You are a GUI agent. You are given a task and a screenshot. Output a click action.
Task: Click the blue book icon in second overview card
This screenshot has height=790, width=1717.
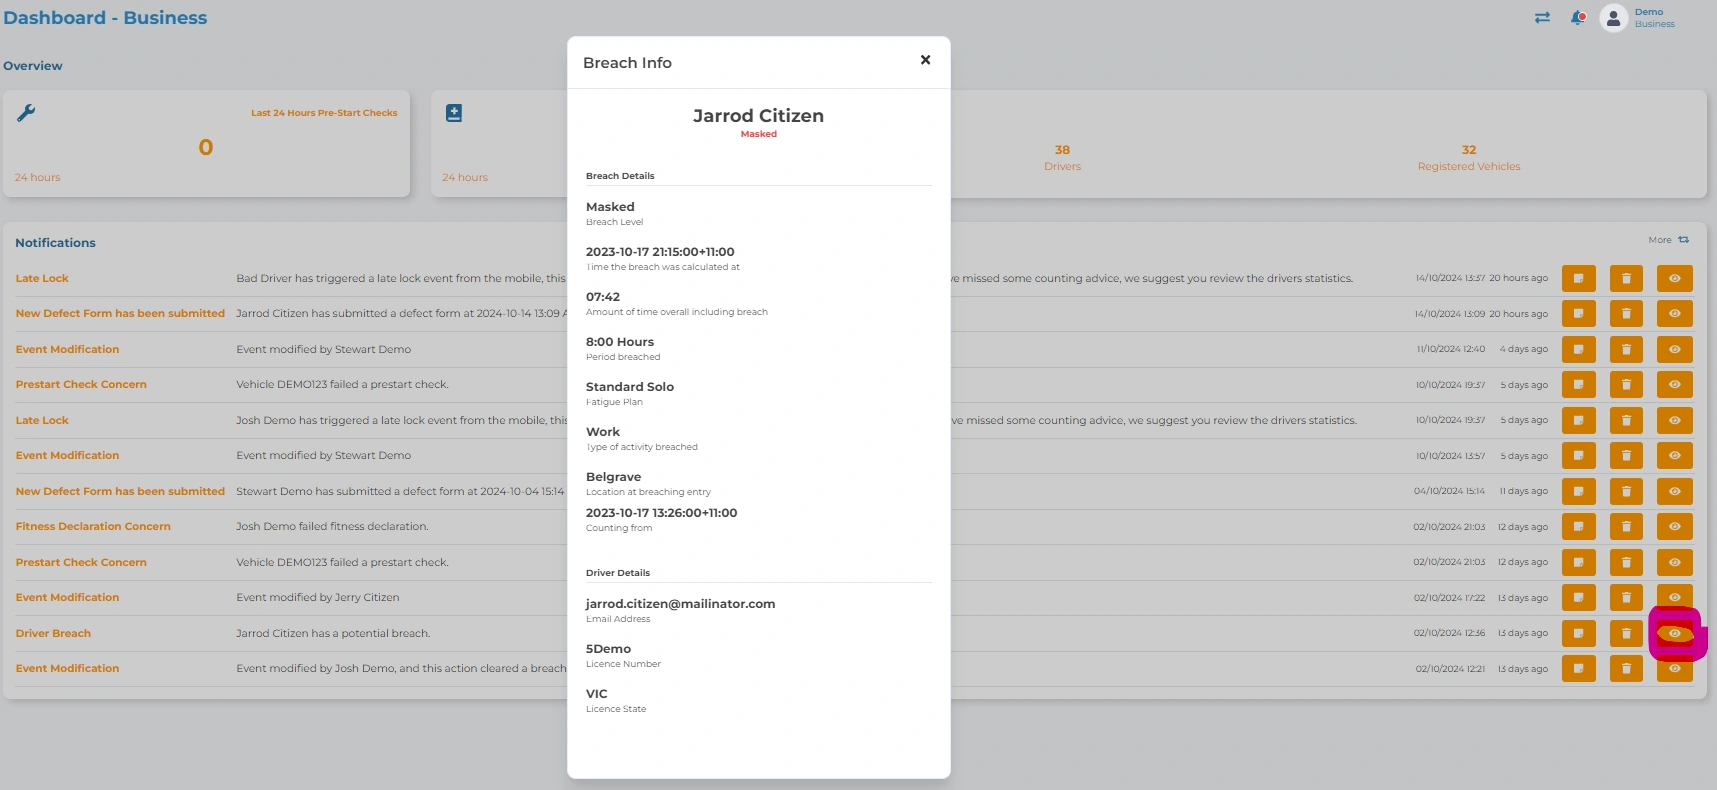coord(454,113)
